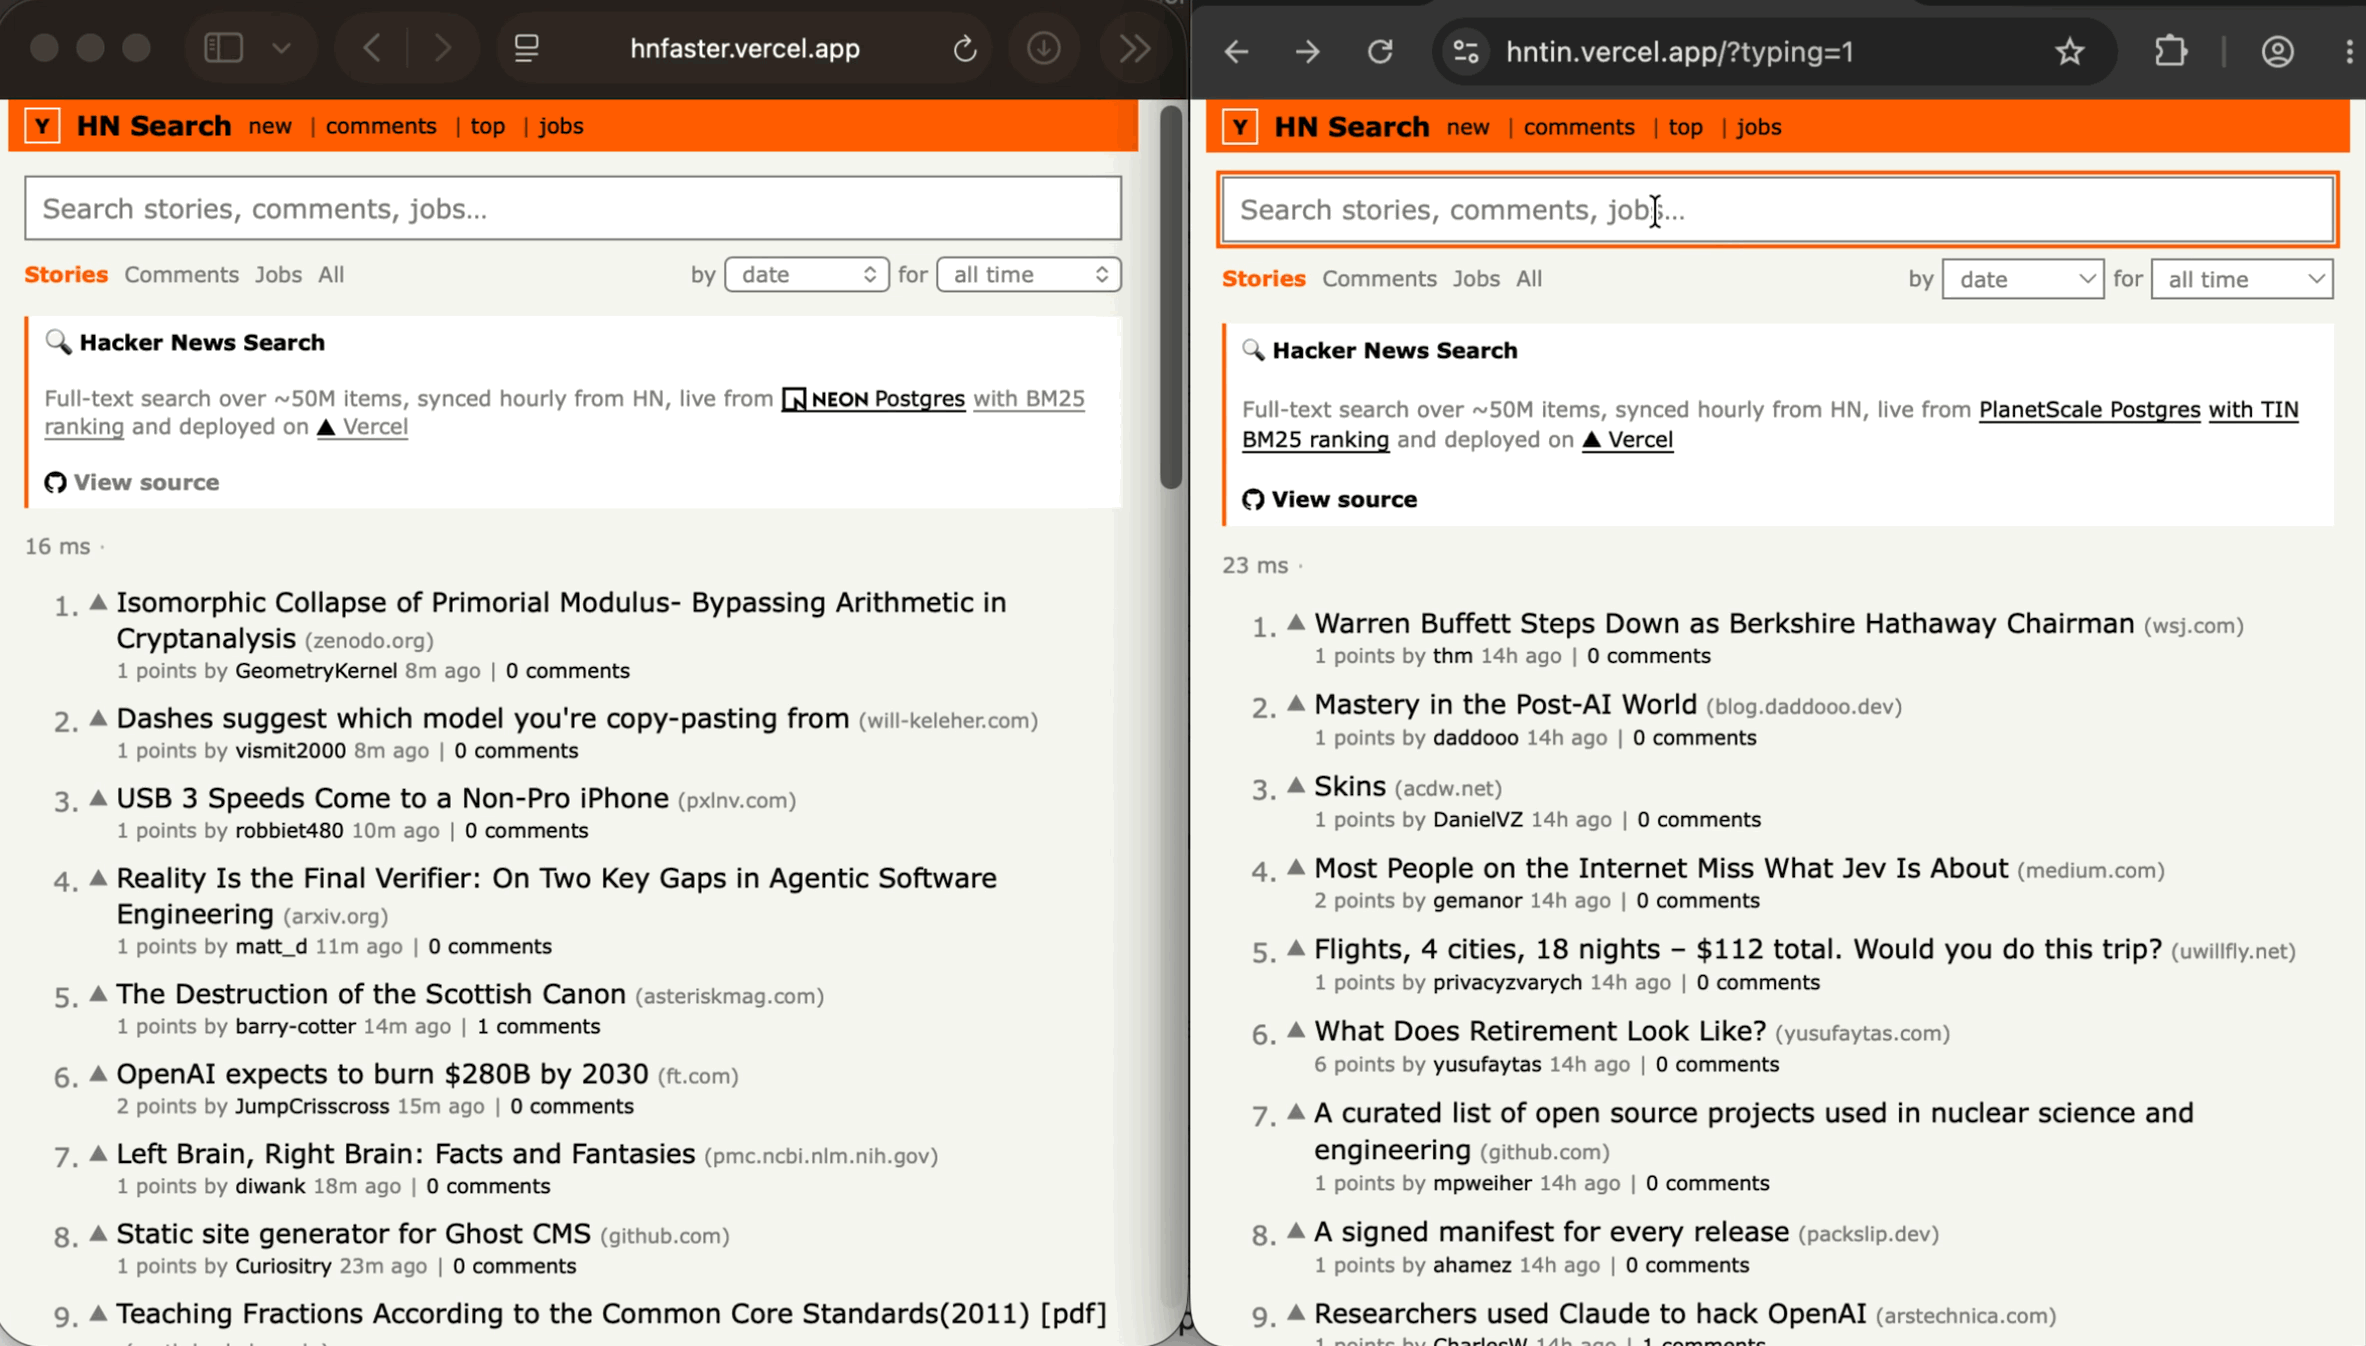This screenshot has height=1346, width=2366.
Task: Show more Safari toolbar items chevrons
Action: tap(1135, 48)
